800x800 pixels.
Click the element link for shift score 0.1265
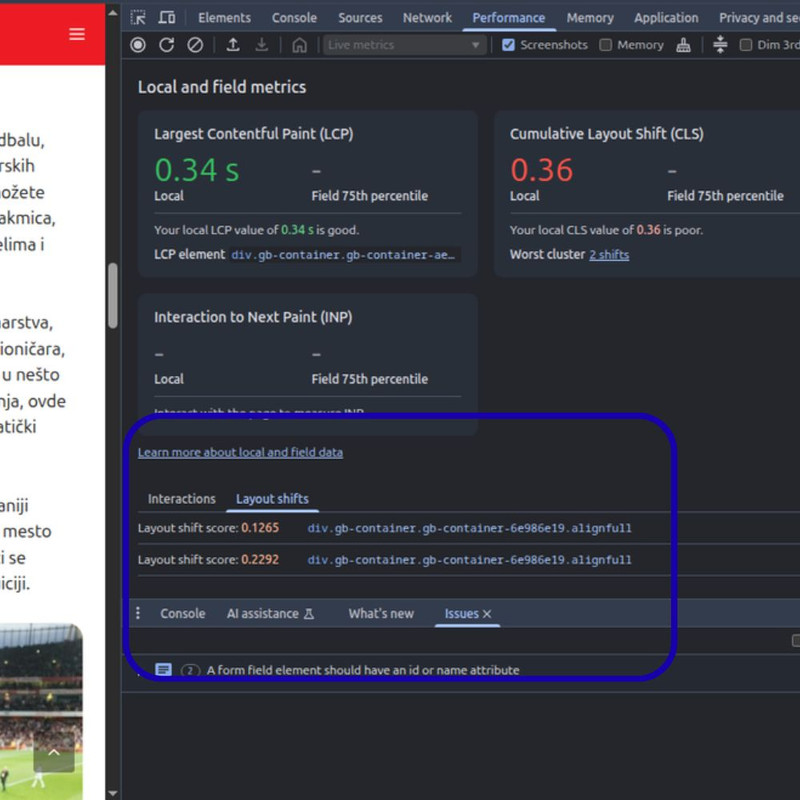pyautogui.click(x=469, y=528)
